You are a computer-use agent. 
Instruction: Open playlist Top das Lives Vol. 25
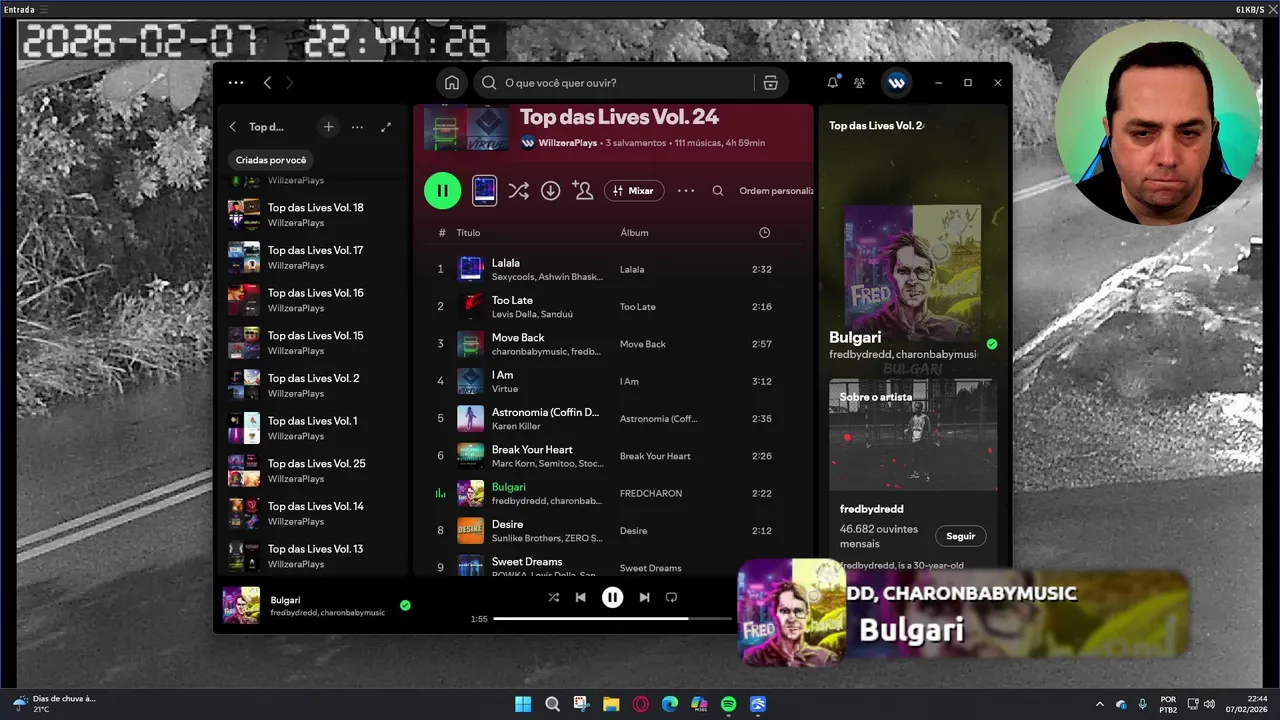313,470
